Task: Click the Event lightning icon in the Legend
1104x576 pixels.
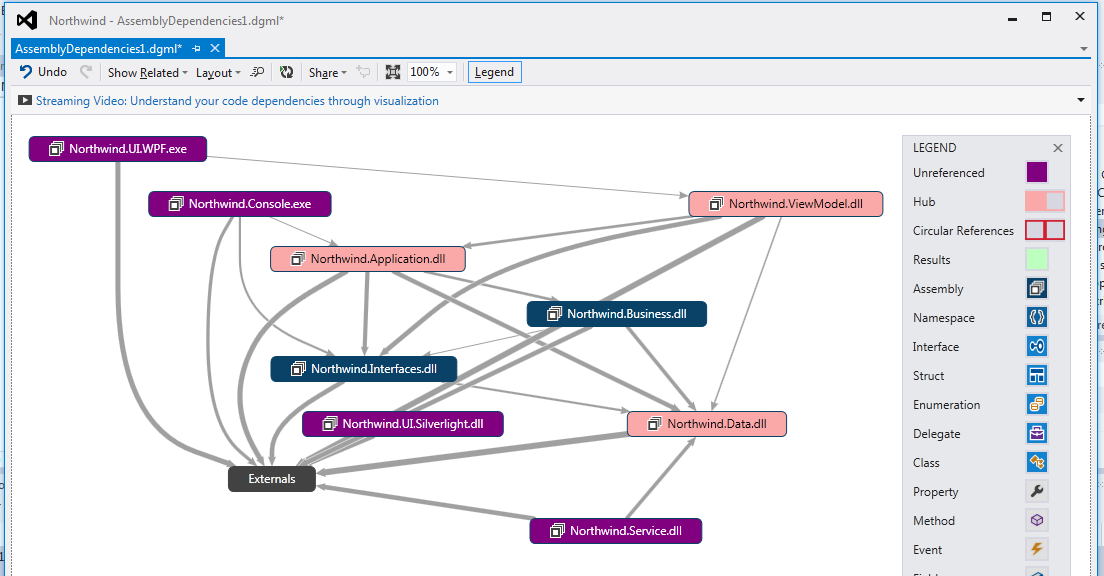Action: (1036, 549)
